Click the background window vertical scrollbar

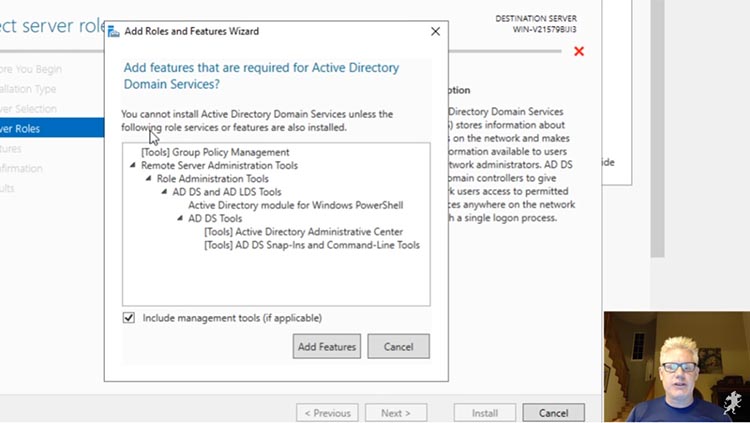(657, 128)
